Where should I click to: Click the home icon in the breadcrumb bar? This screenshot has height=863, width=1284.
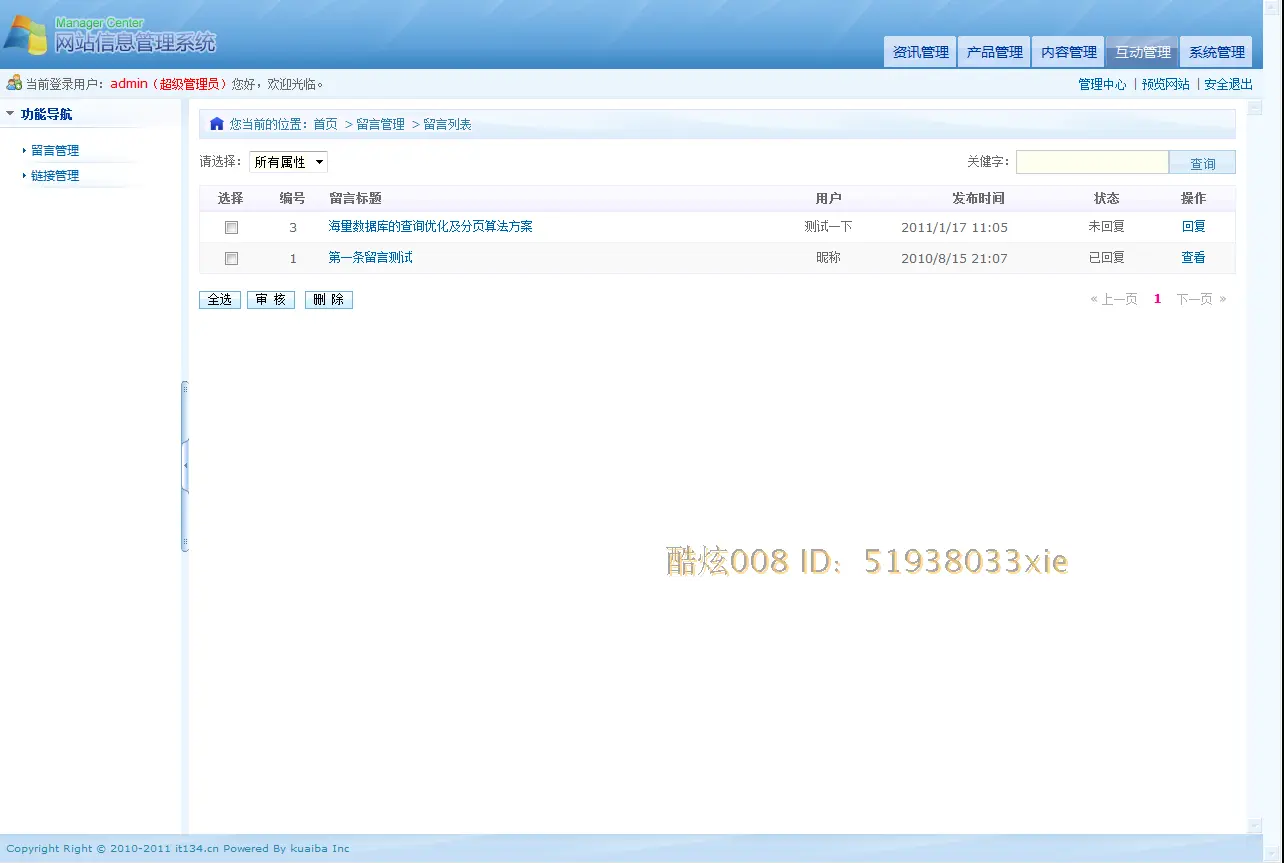tap(216, 124)
